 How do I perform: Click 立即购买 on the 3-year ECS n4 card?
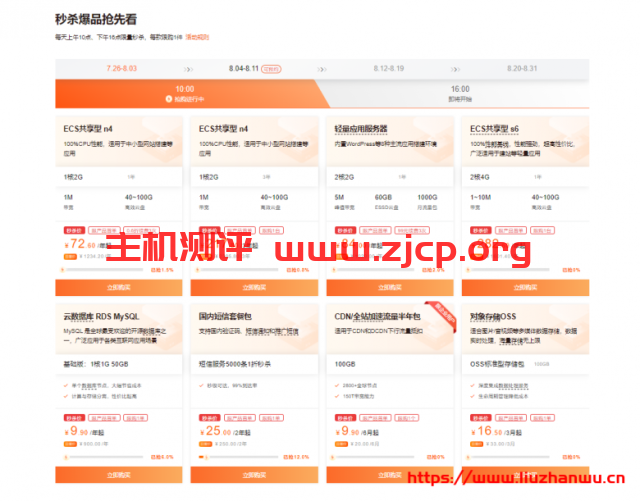(254, 287)
